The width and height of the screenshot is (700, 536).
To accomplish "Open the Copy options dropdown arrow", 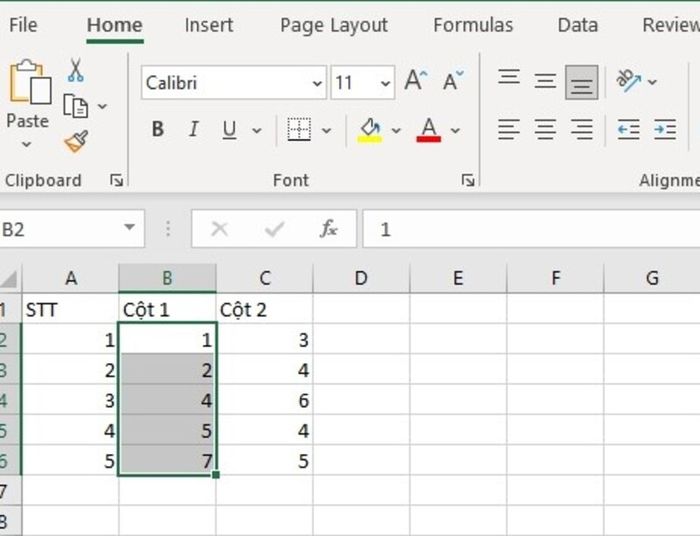I will [102, 106].
